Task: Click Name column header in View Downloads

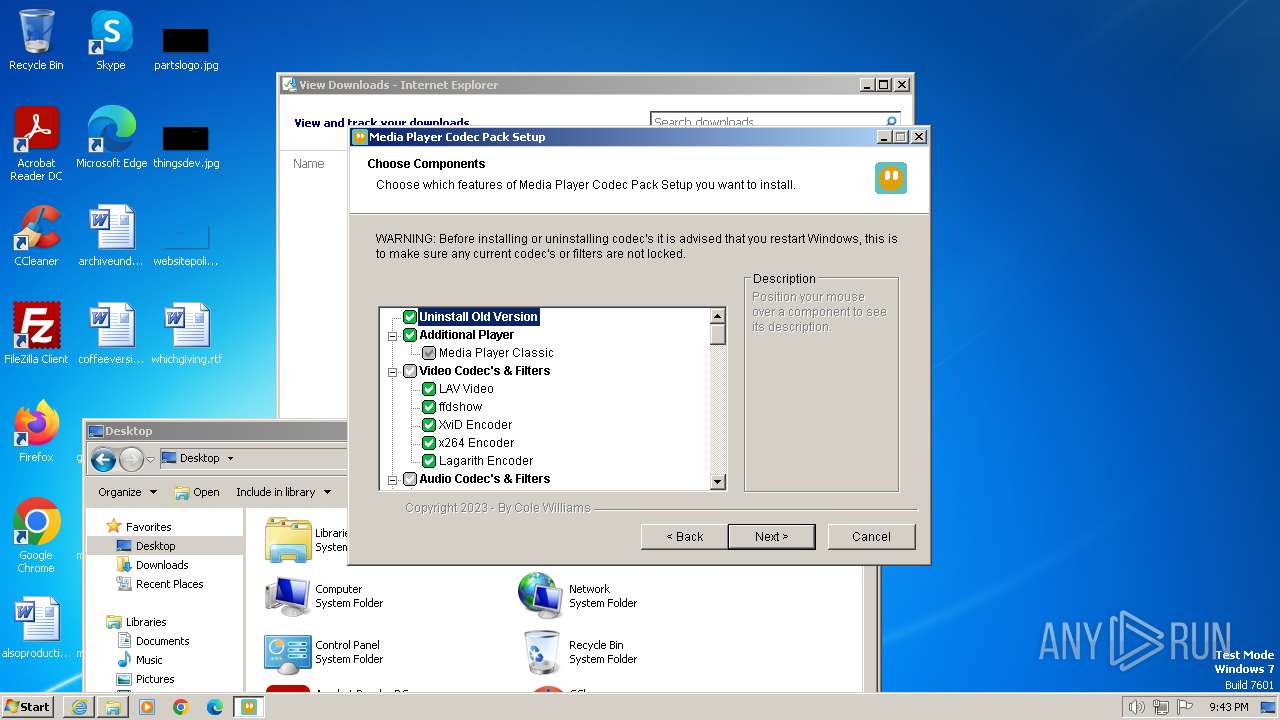Action: 309,164
